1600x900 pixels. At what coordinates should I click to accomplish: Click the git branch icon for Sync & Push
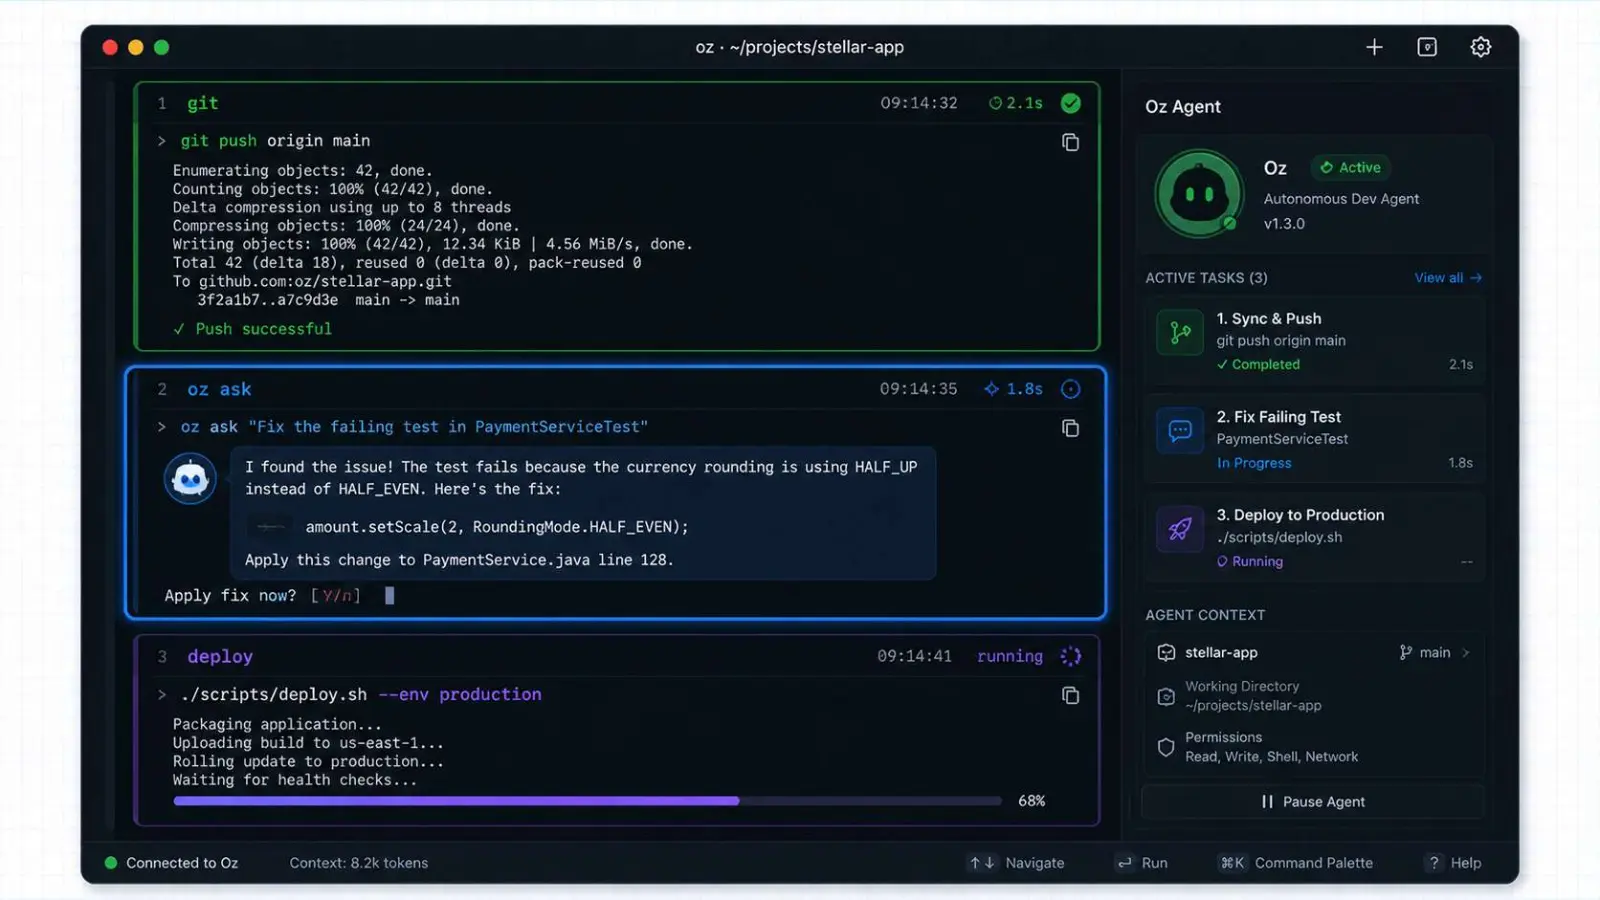click(x=1180, y=333)
